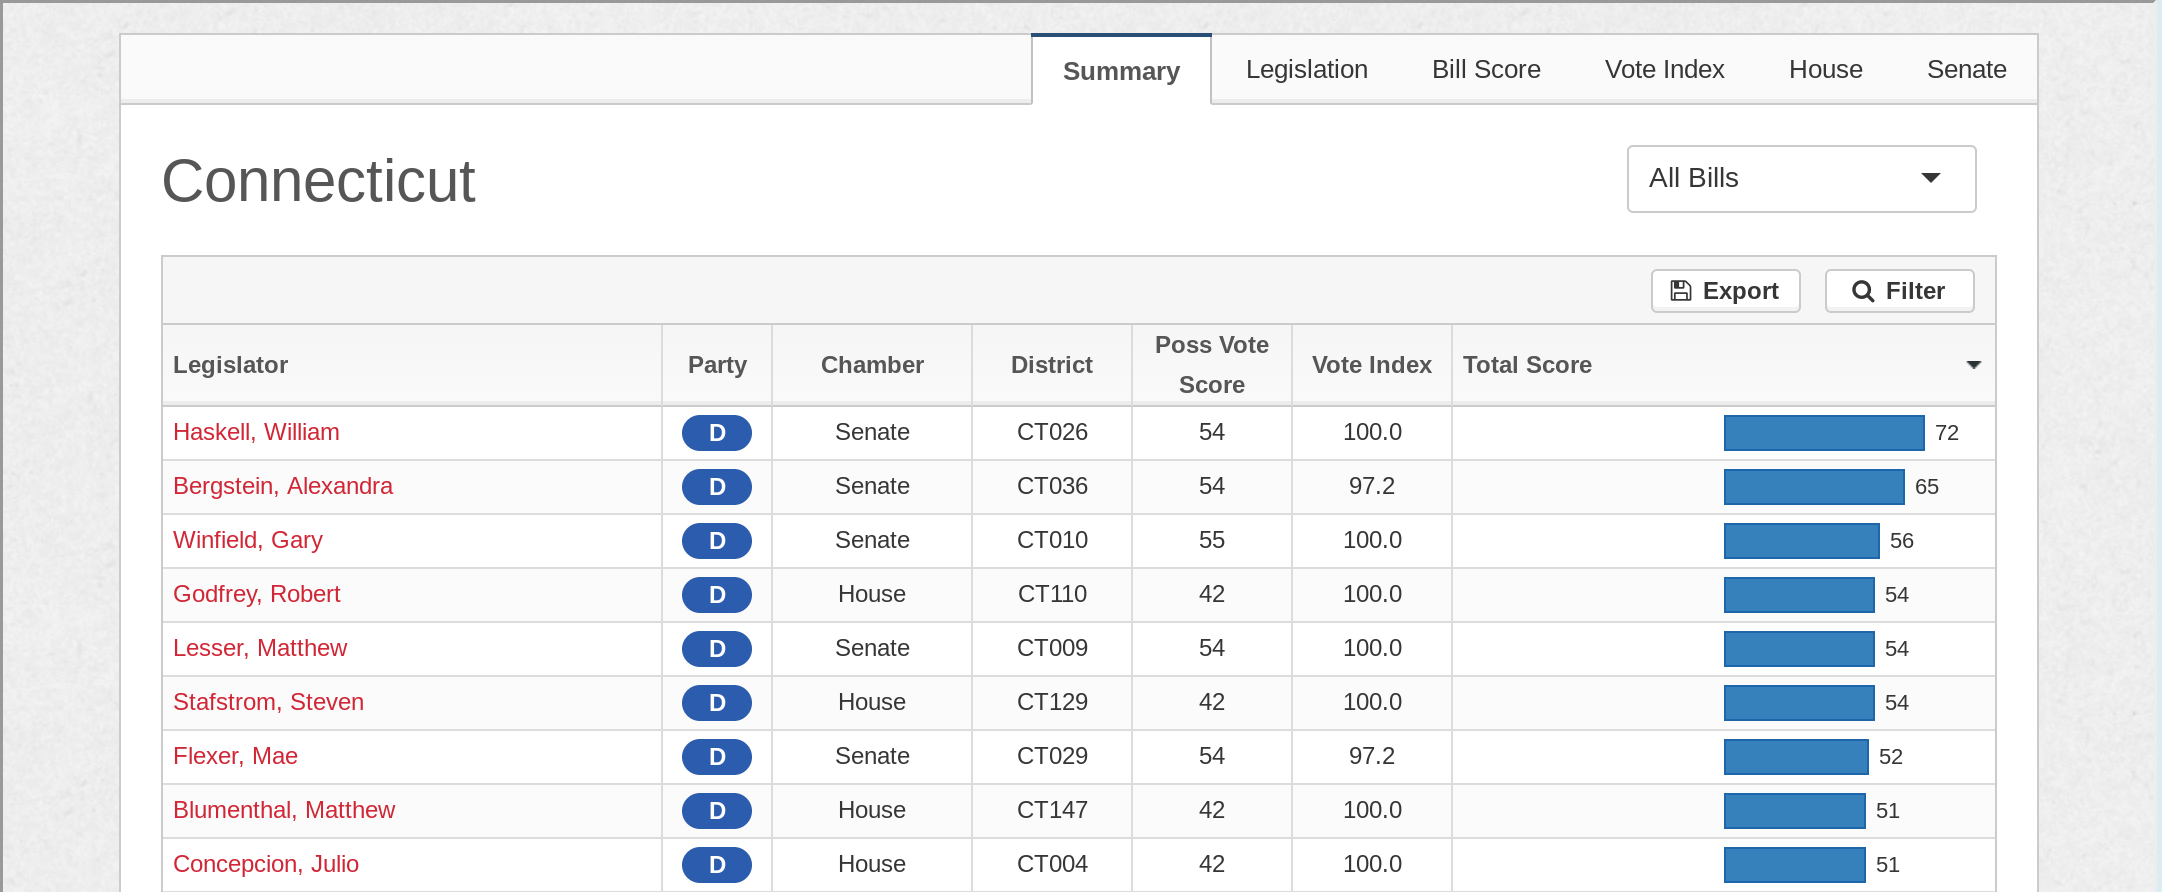
Task: Open Godfrey, Robert legislator link
Action: point(257,594)
